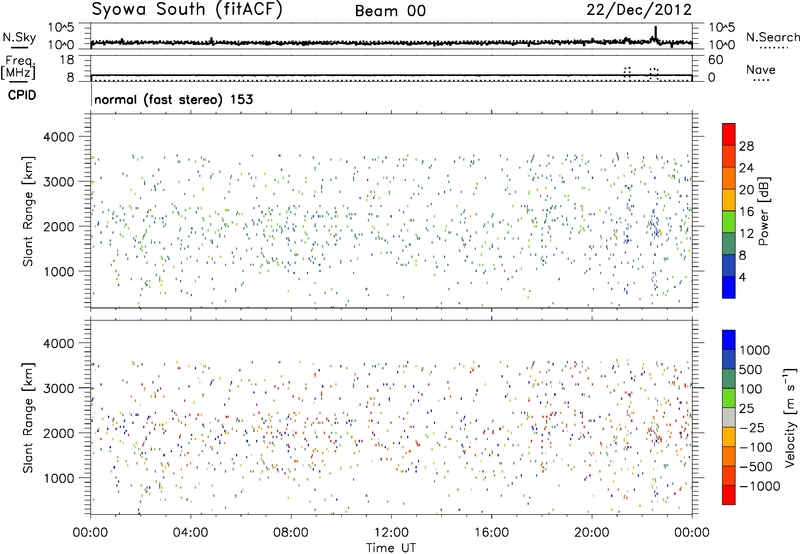Click the Slant Range label of the velocity panel
The image size is (800, 554).
point(28,417)
